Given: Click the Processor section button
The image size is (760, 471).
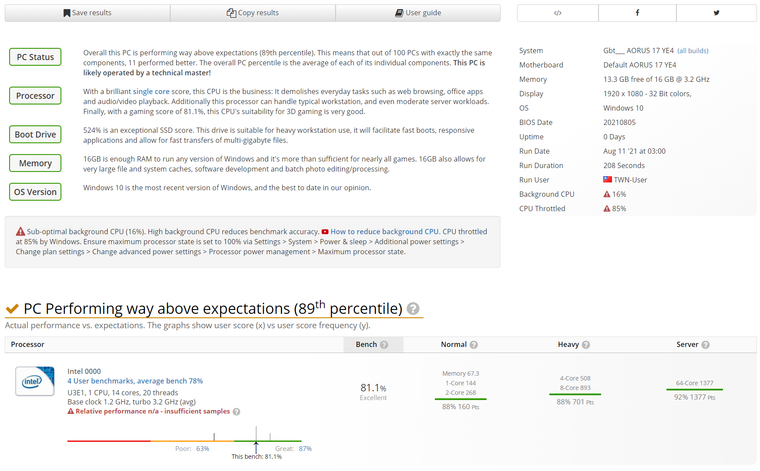Looking at the screenshot, I should (35, 96).
